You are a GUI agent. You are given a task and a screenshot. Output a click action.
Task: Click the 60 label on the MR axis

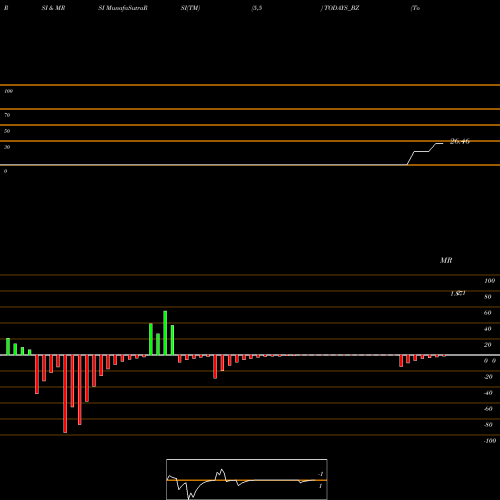click(x=487, y=313)
